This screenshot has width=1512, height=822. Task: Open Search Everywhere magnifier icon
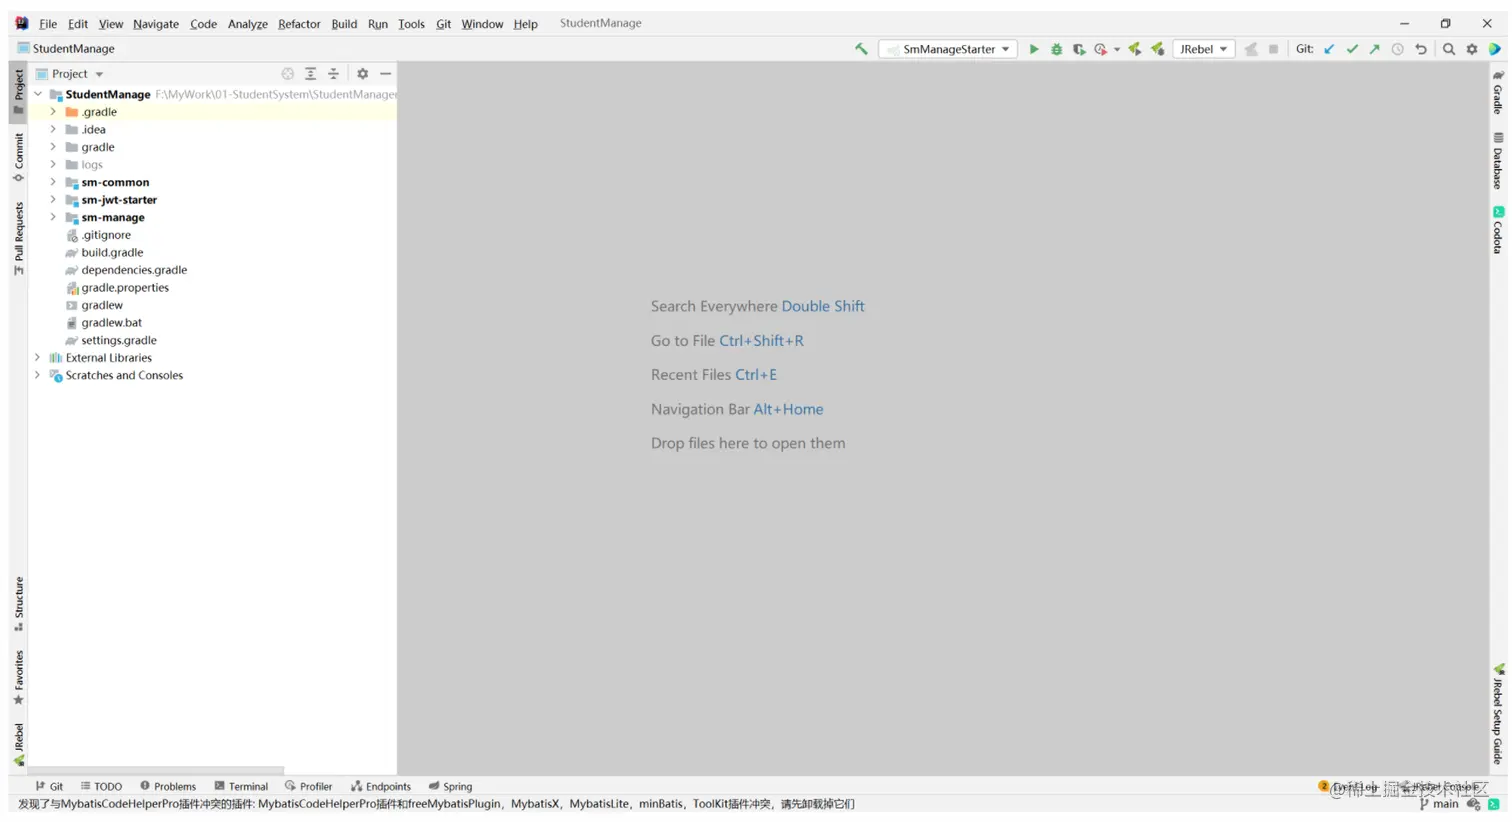[1449, 49]
